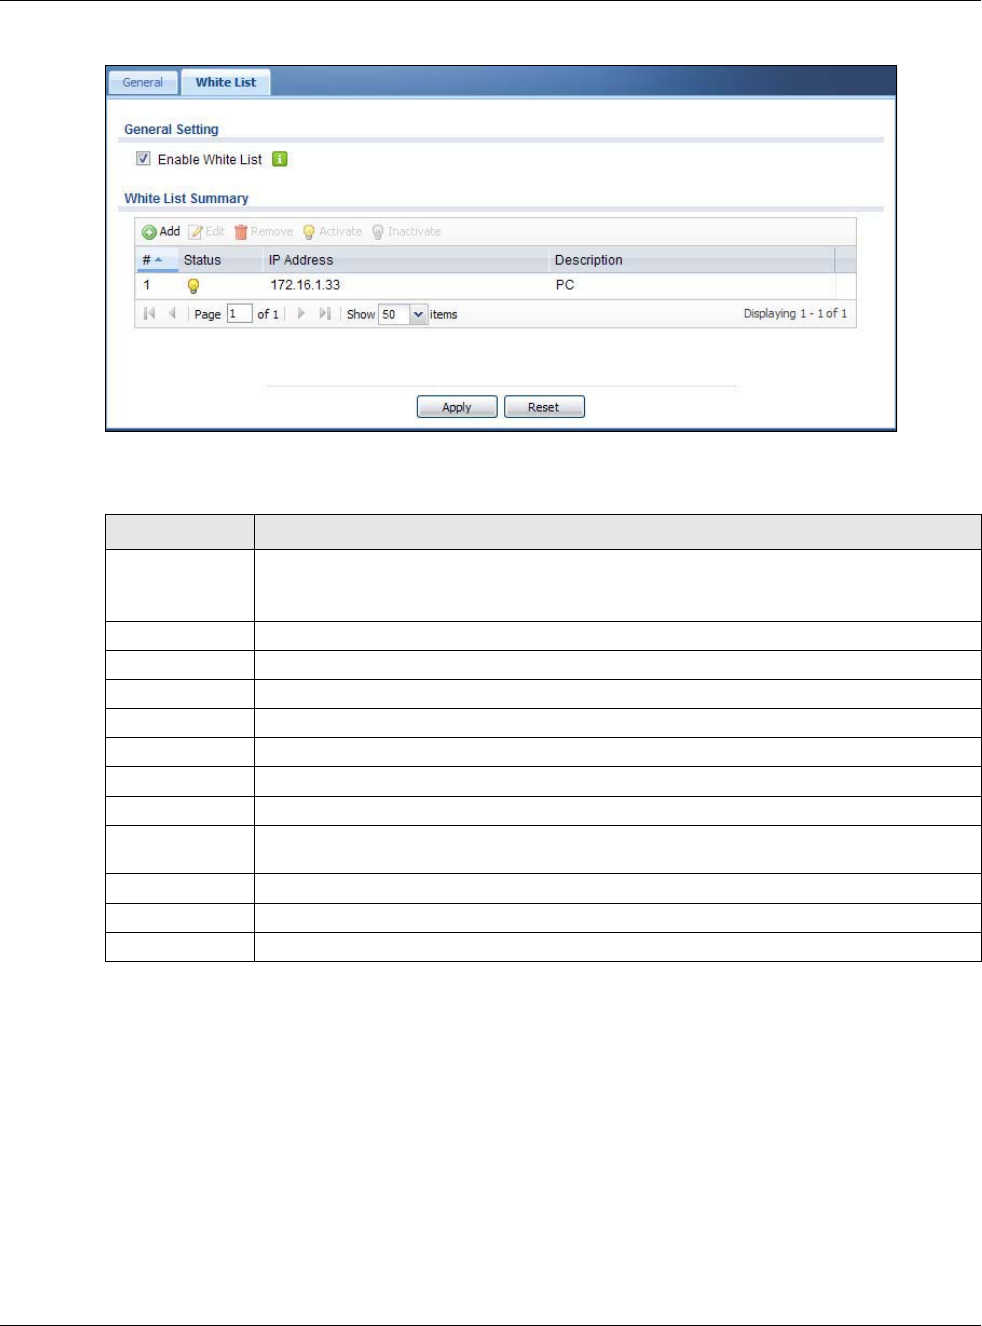982x1326 pixels.
Task: Go to the last page arrow
Action: pyautogui.click(x=324, y=314)
